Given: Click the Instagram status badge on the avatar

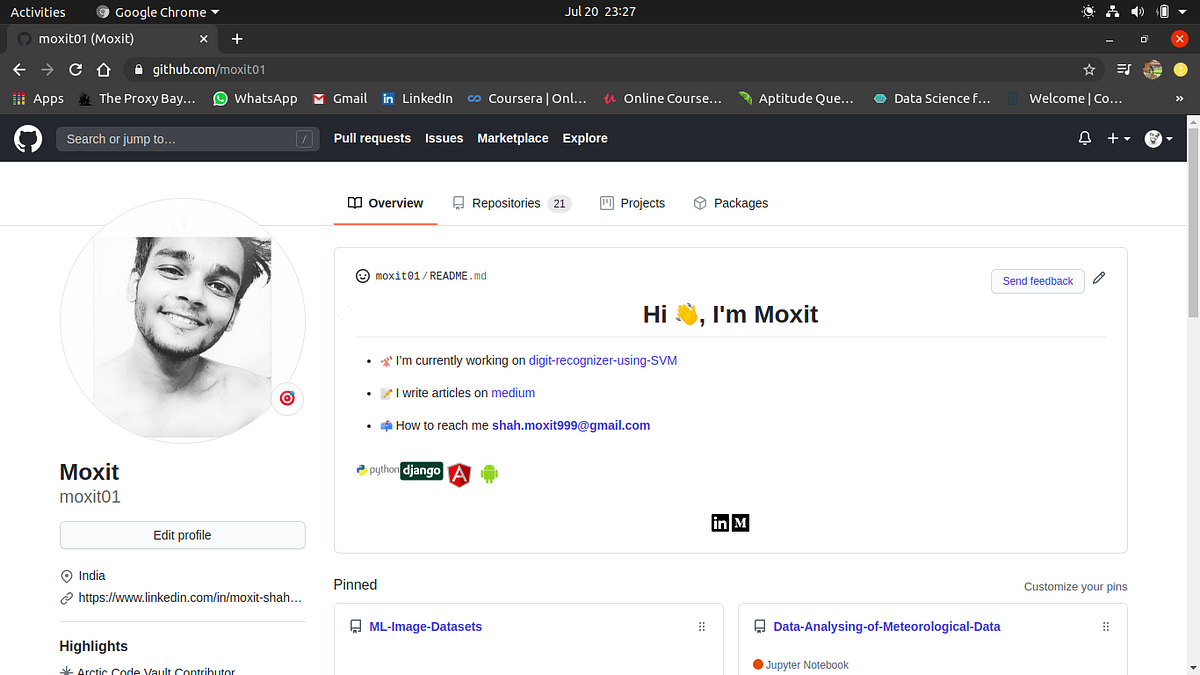Looking at the screenshot, I should (287, 398).
